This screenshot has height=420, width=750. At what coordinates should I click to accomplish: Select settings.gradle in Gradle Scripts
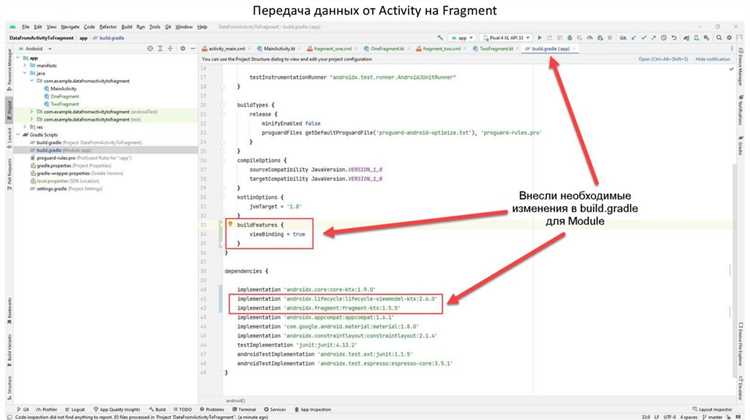(x=51, y=188)
